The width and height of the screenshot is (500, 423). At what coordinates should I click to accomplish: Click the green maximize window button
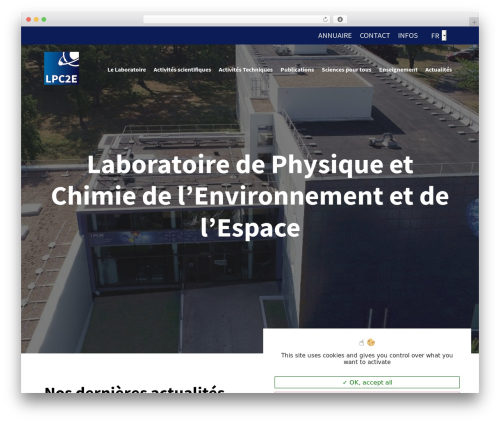44,20
